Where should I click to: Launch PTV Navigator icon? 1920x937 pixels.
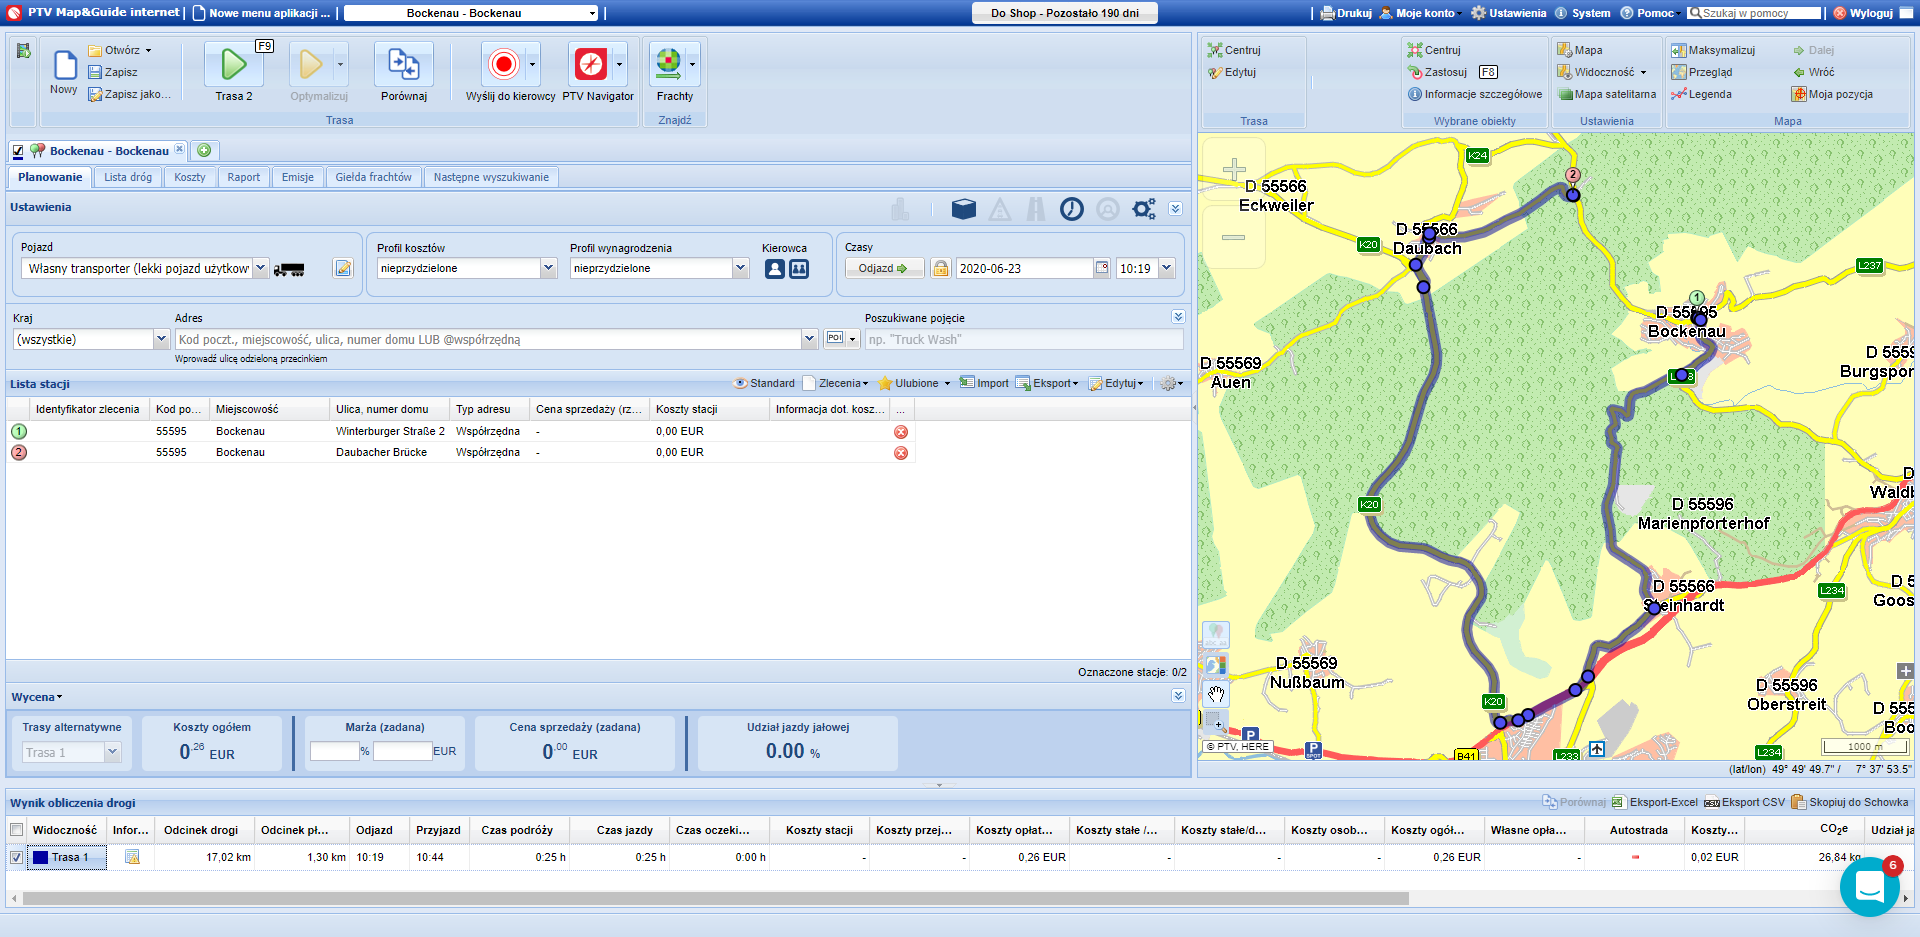590,65
